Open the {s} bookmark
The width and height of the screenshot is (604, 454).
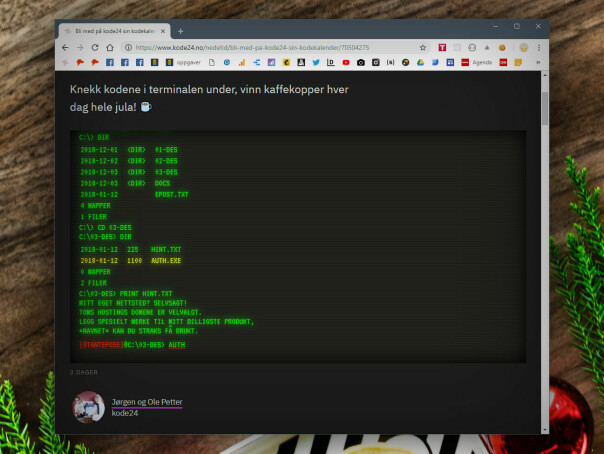(391, 62)
